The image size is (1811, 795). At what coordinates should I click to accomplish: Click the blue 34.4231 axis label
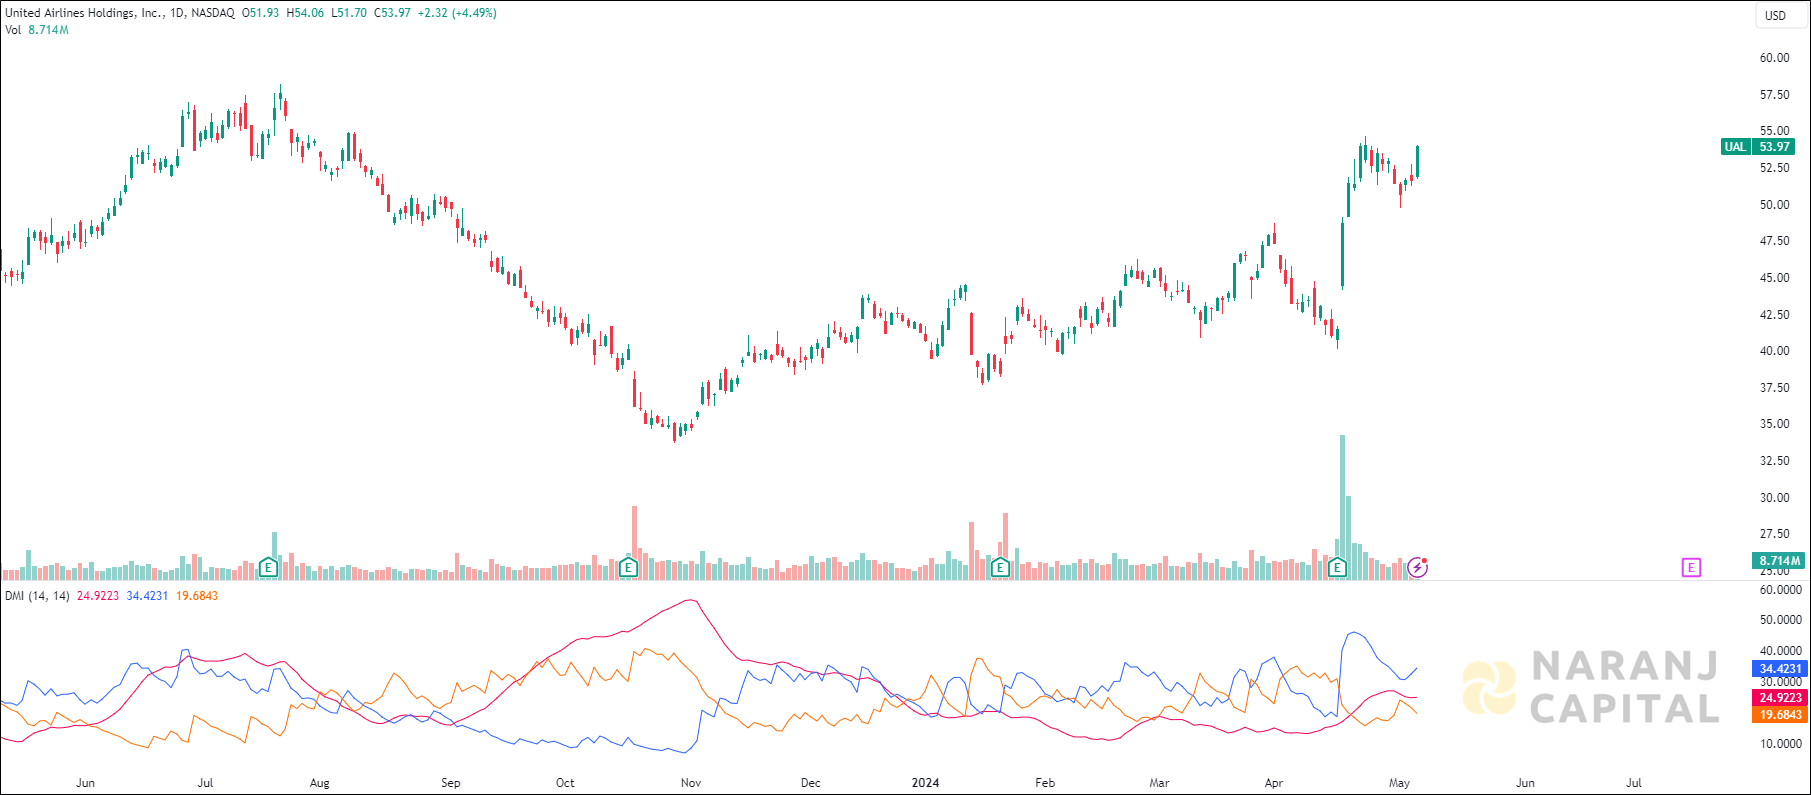click(x=1780, y=669)
